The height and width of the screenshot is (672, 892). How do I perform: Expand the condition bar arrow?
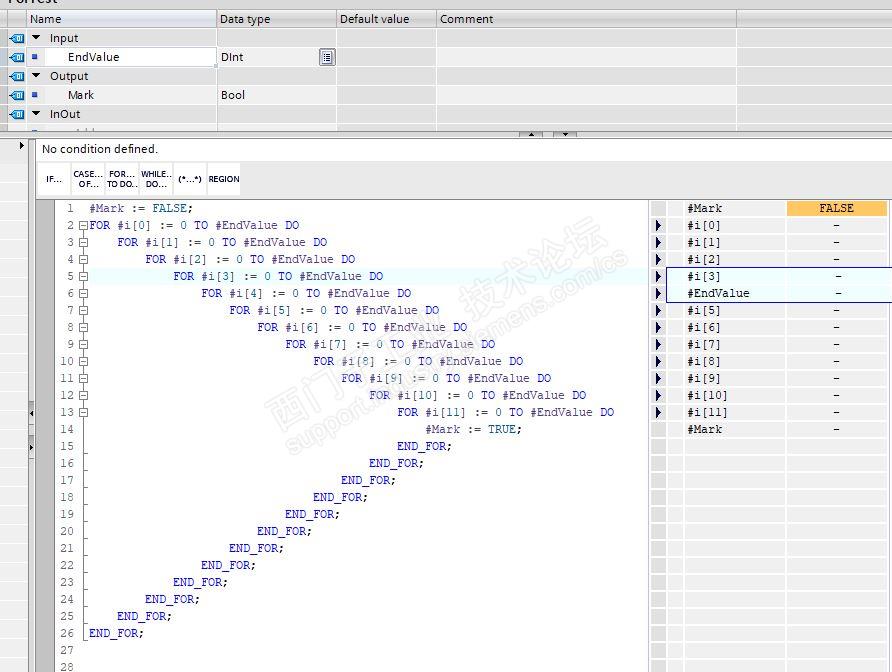pos(22,146)
